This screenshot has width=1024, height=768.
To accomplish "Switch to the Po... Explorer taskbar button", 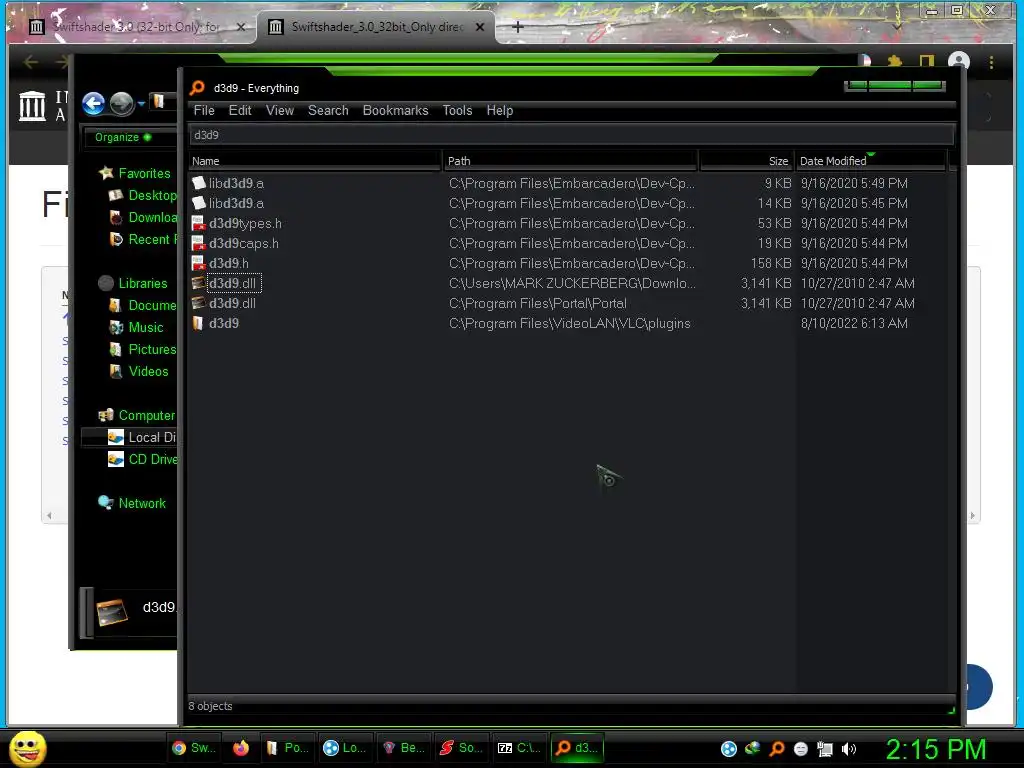I will point(288,748).
